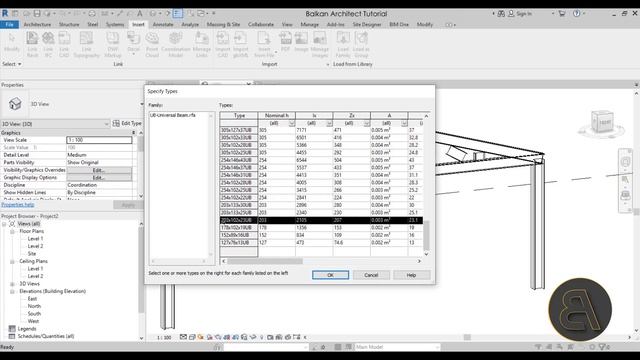Click Cancel in Specify Types dialog

point(371,275)
